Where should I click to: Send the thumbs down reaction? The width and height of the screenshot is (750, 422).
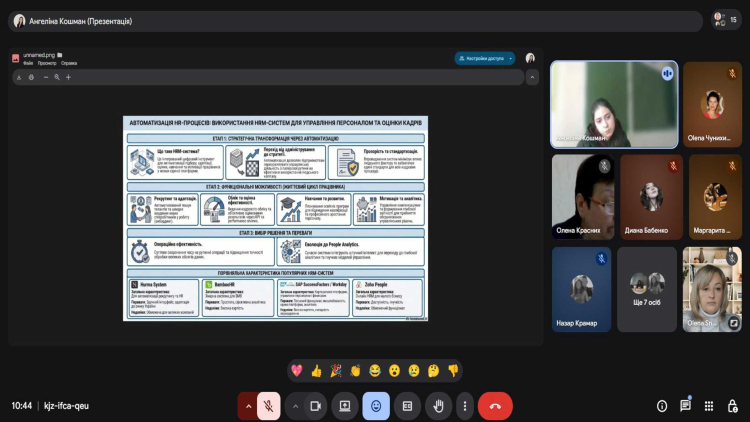point(452,370)
